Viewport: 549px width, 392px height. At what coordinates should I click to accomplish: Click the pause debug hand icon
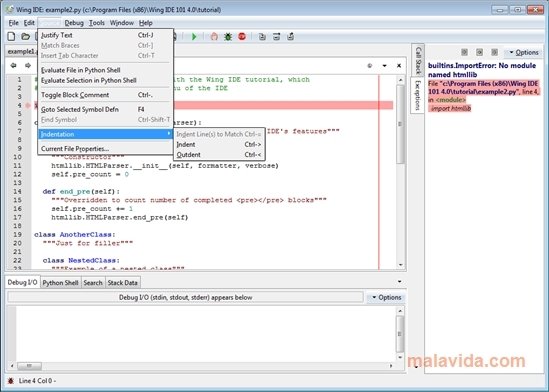tap(214, 36)
